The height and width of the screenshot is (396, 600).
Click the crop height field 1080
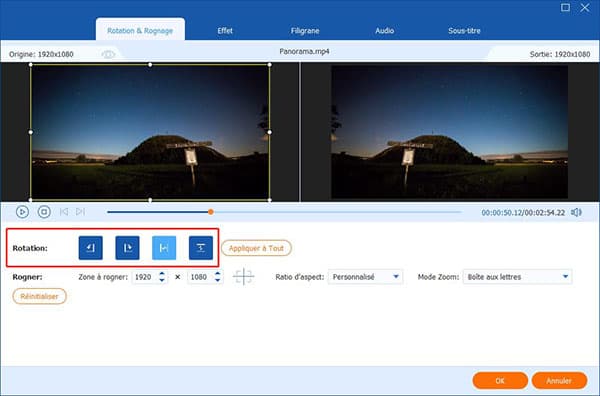click(200, 277)
